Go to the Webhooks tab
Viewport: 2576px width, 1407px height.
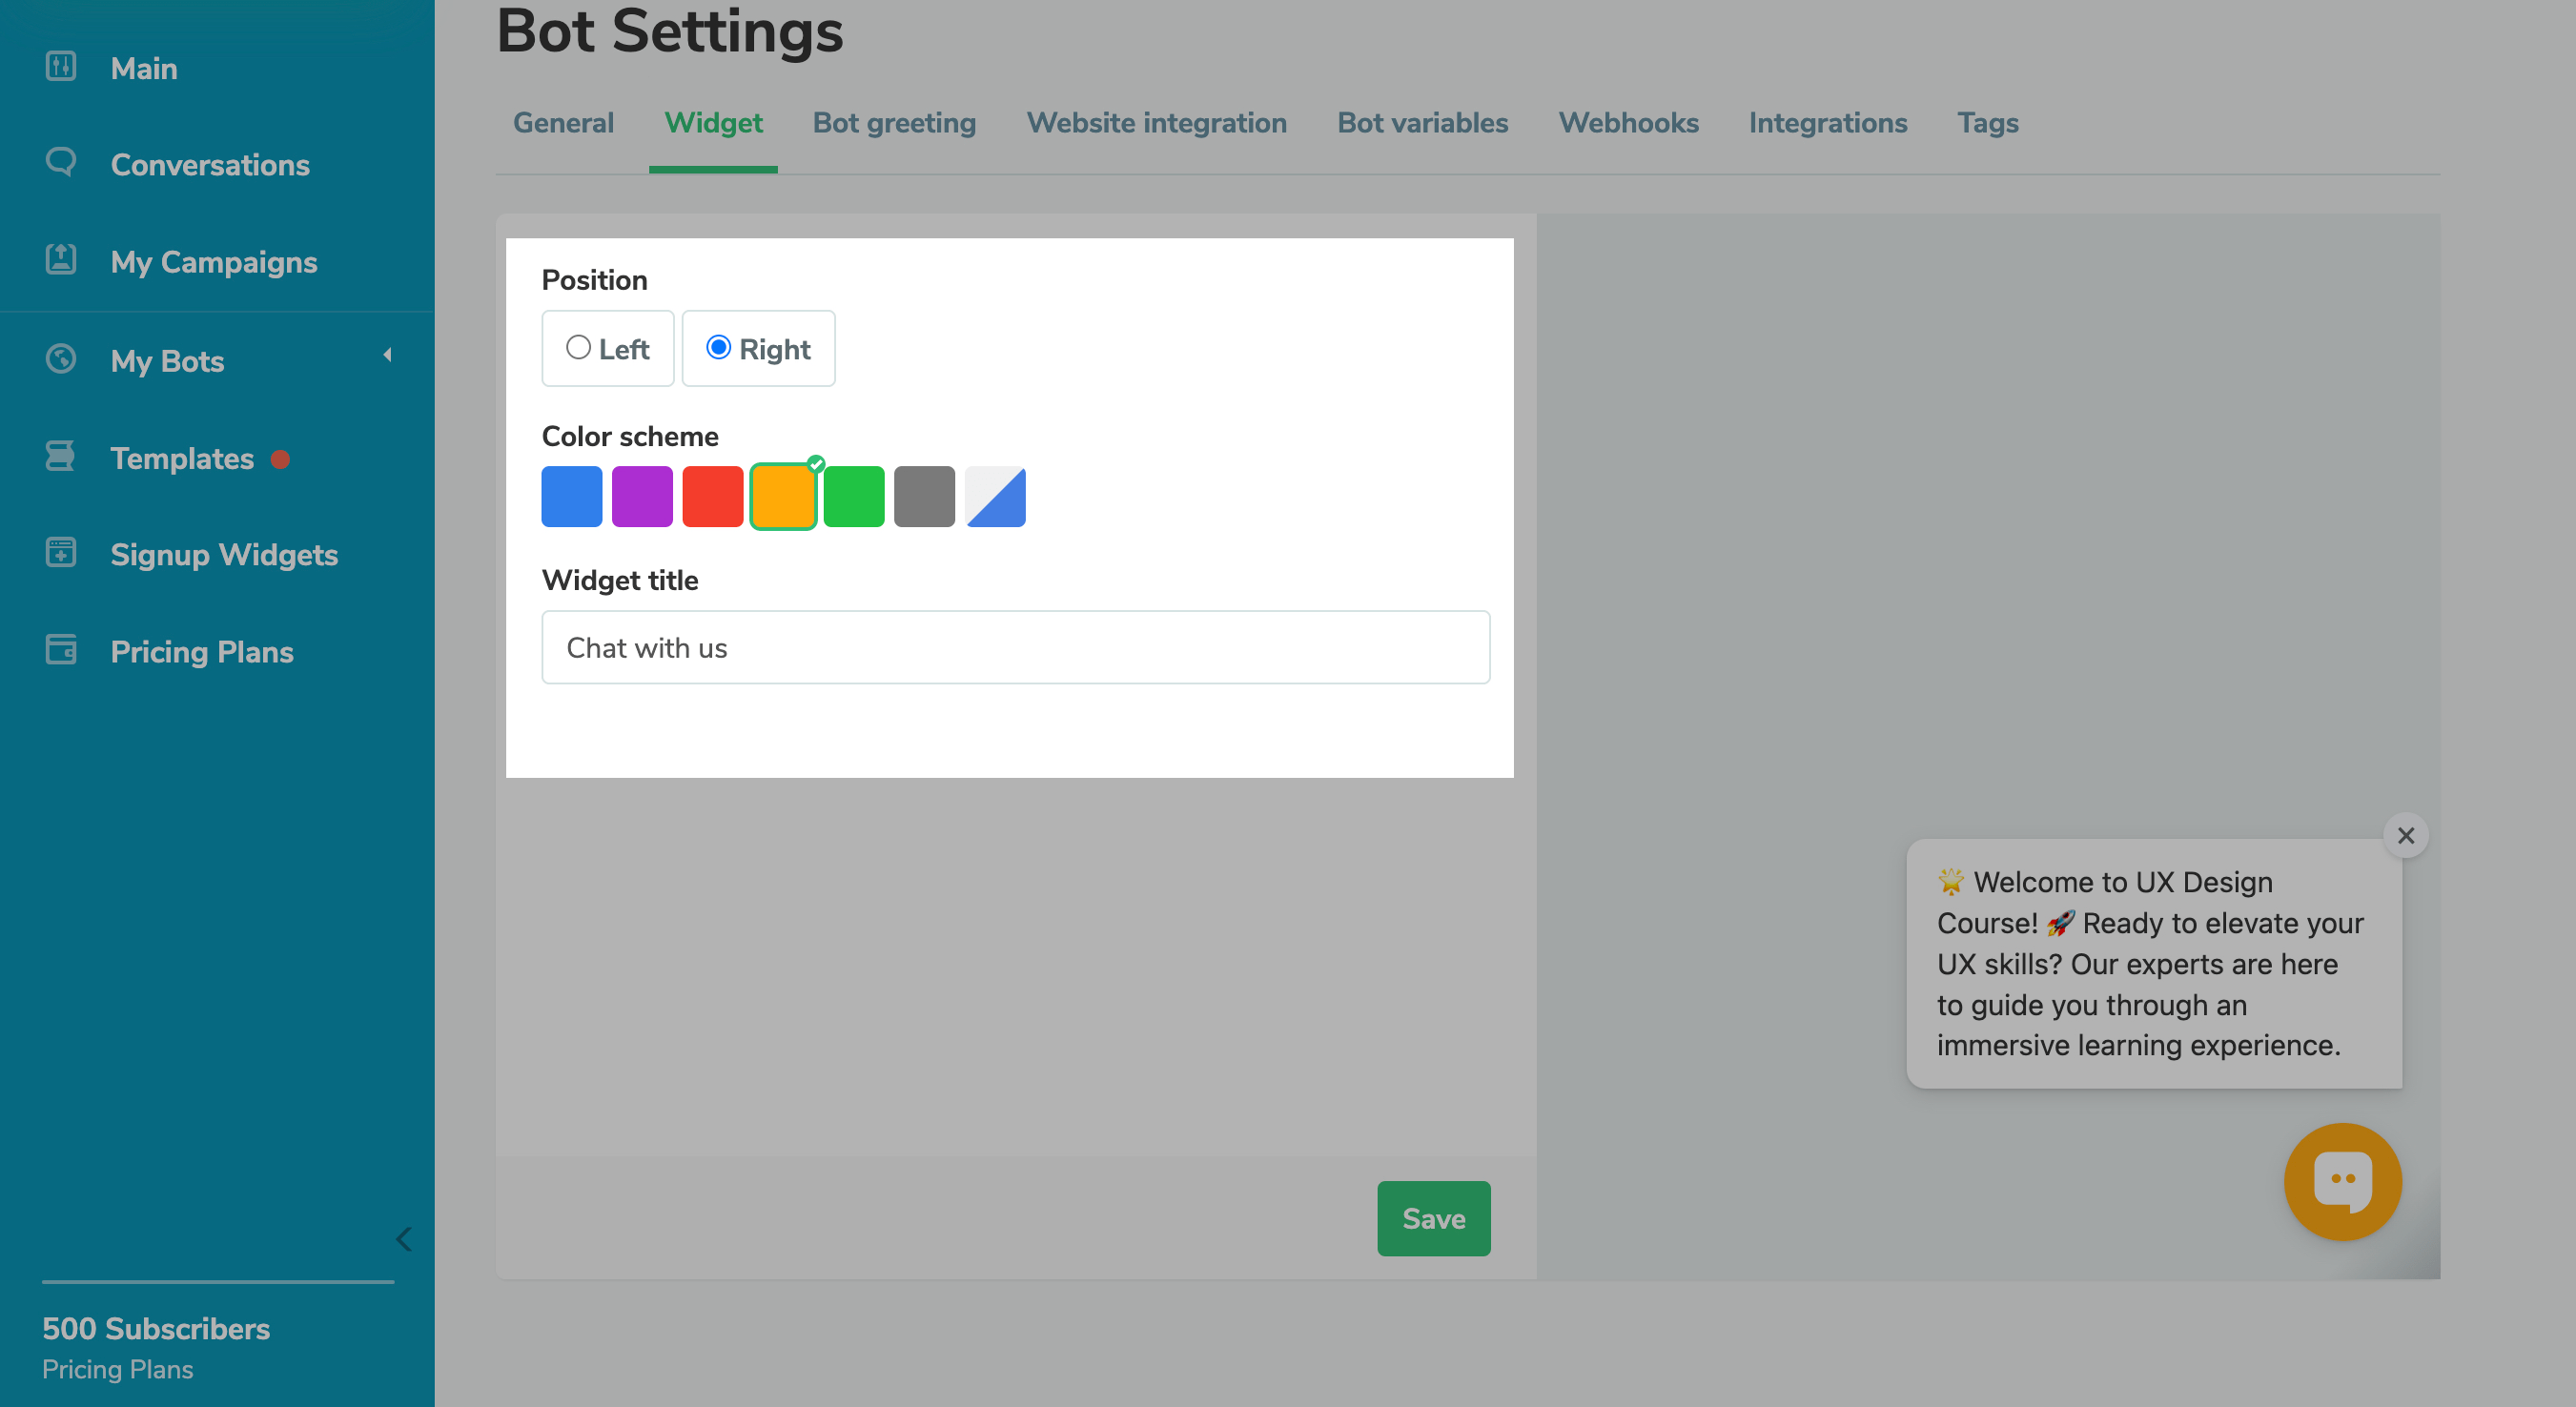pos(1628,123)
